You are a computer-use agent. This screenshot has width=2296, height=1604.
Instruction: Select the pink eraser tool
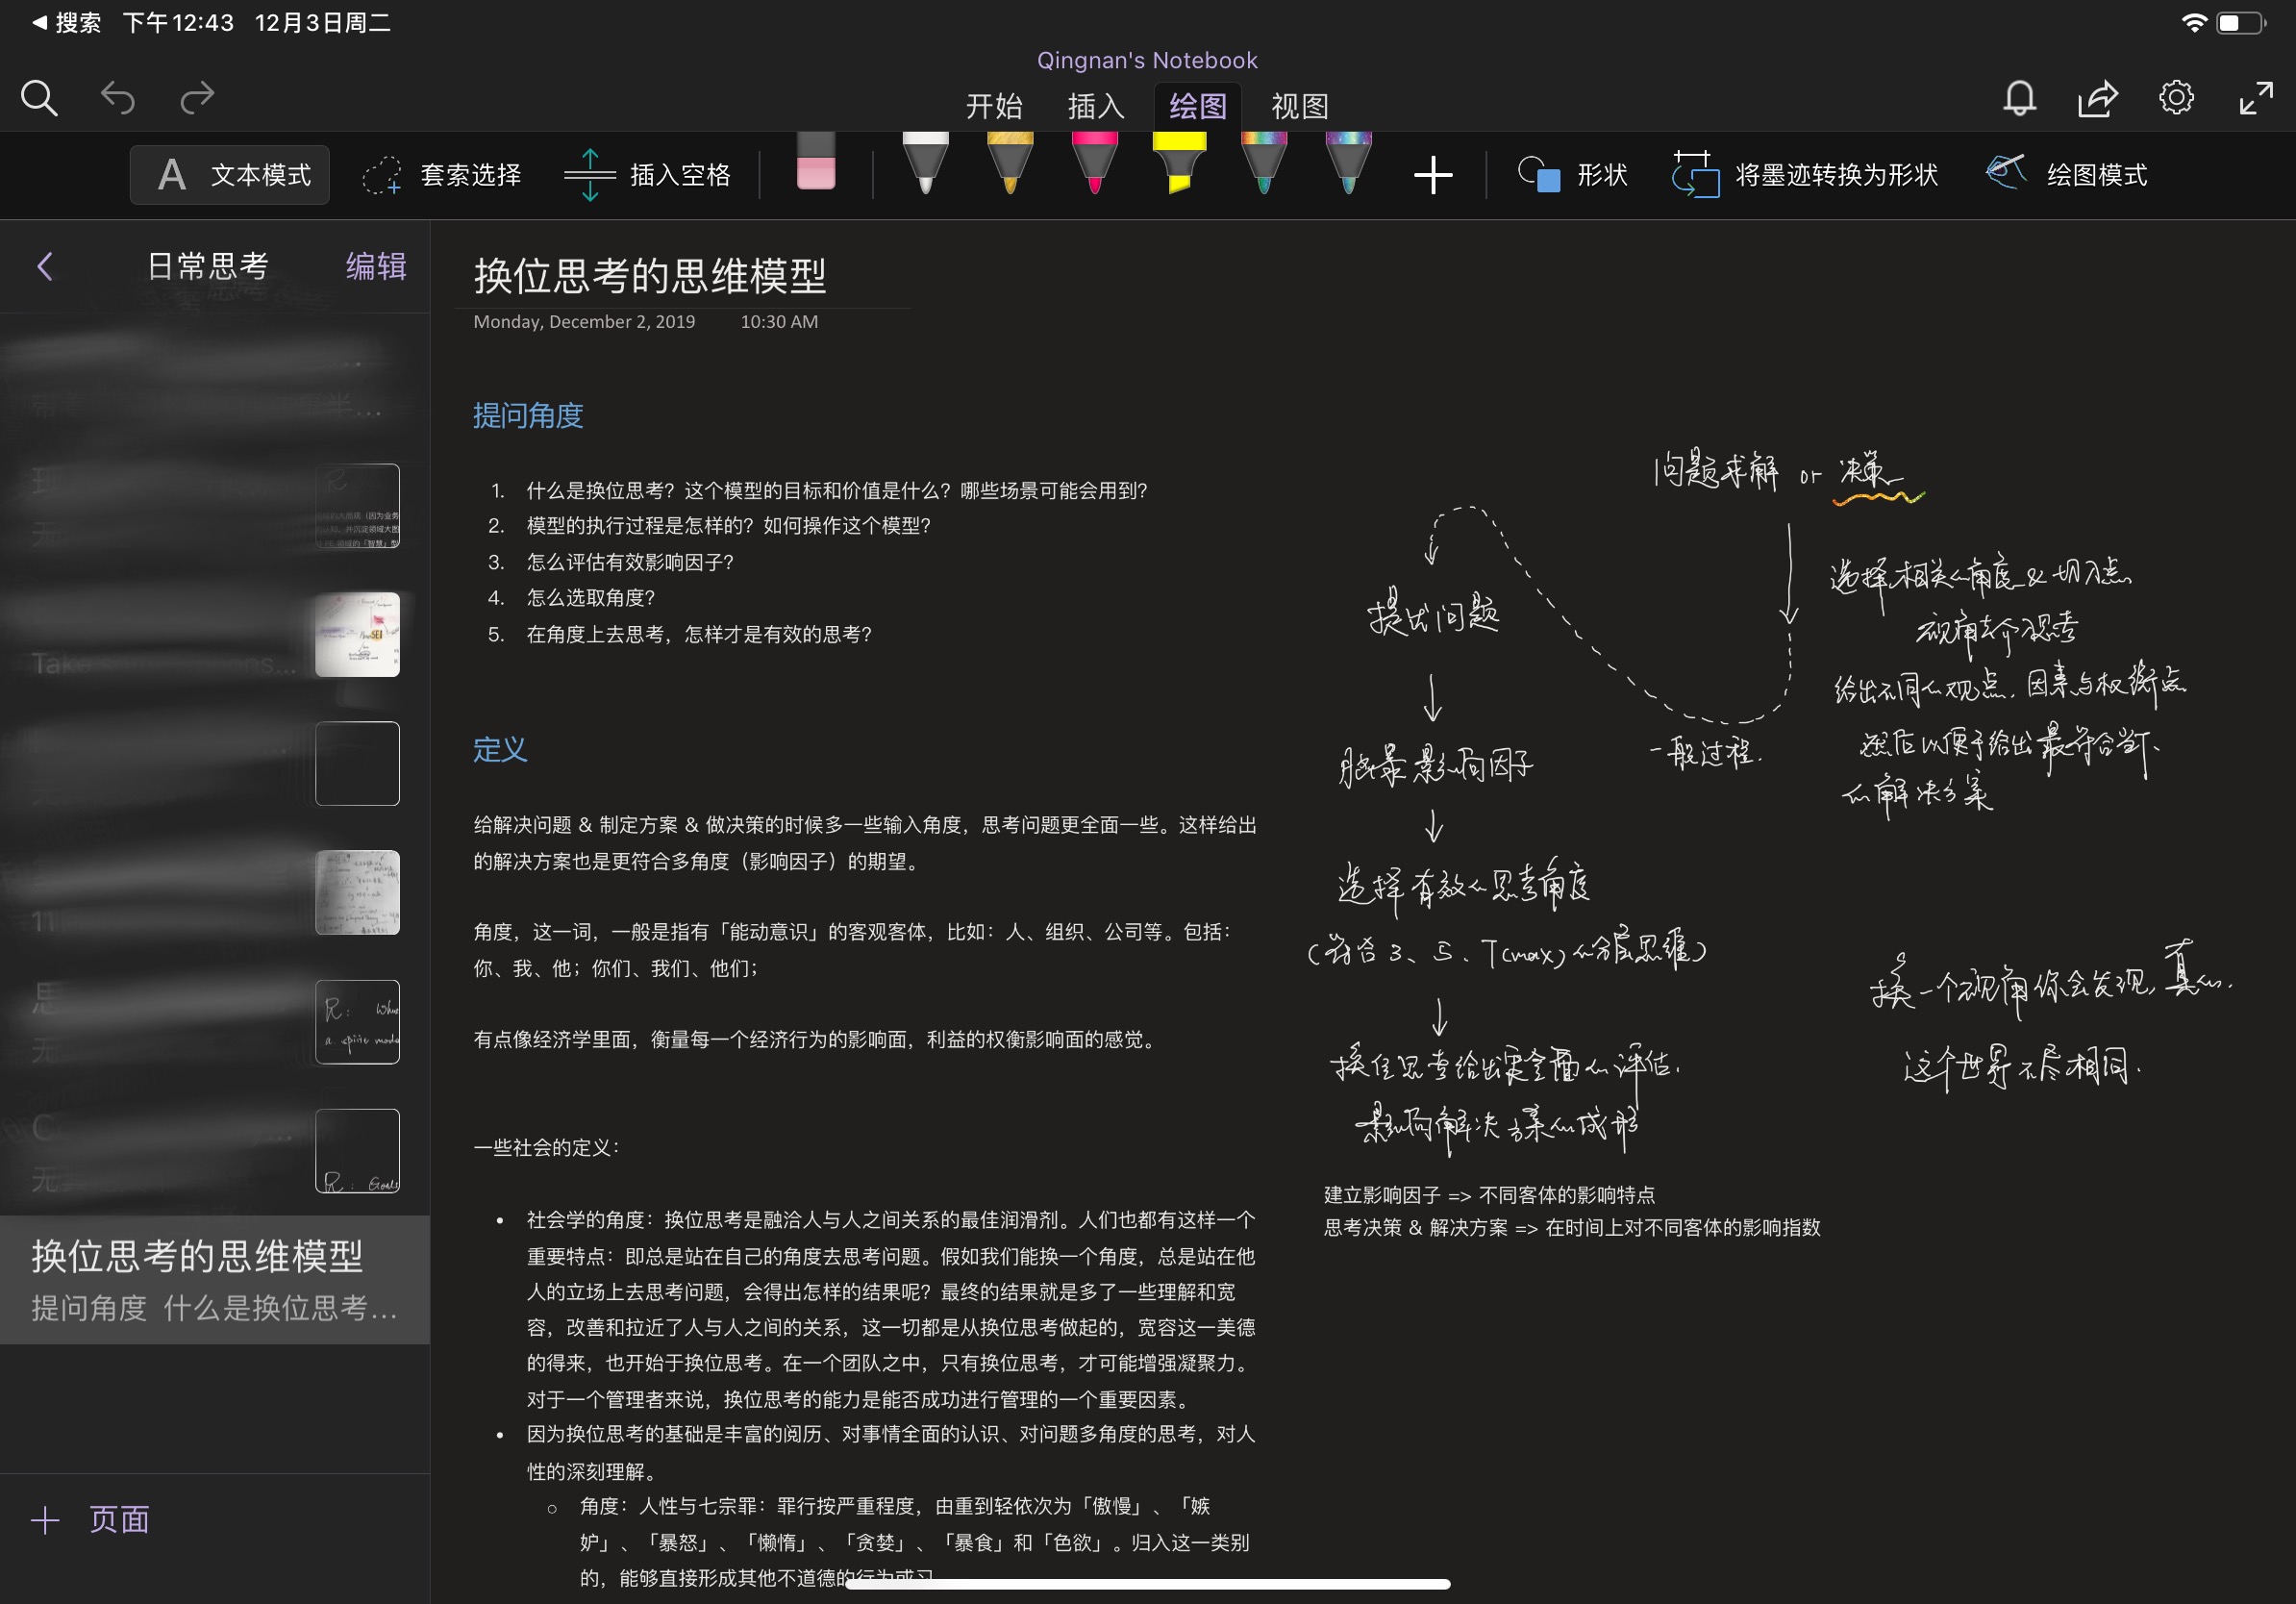[x=815, y=163]
